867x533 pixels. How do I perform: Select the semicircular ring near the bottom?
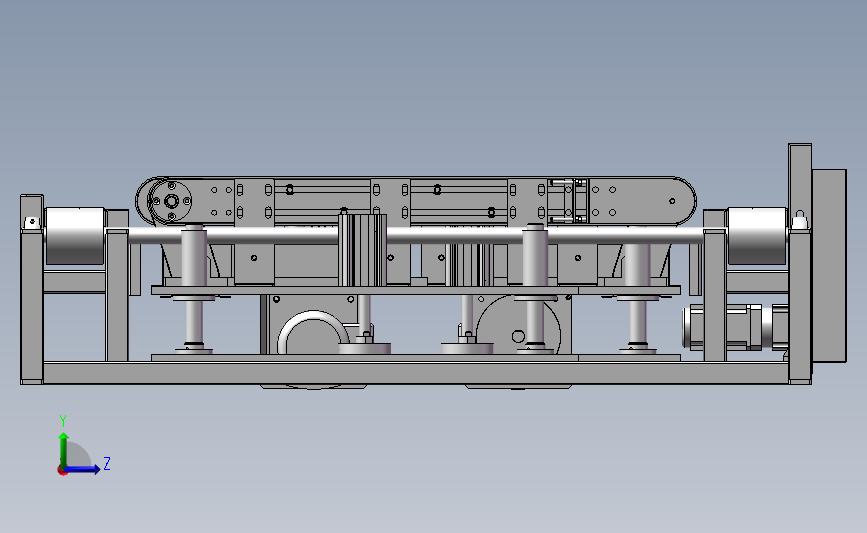pyautogui.click(x=313, y=332)
